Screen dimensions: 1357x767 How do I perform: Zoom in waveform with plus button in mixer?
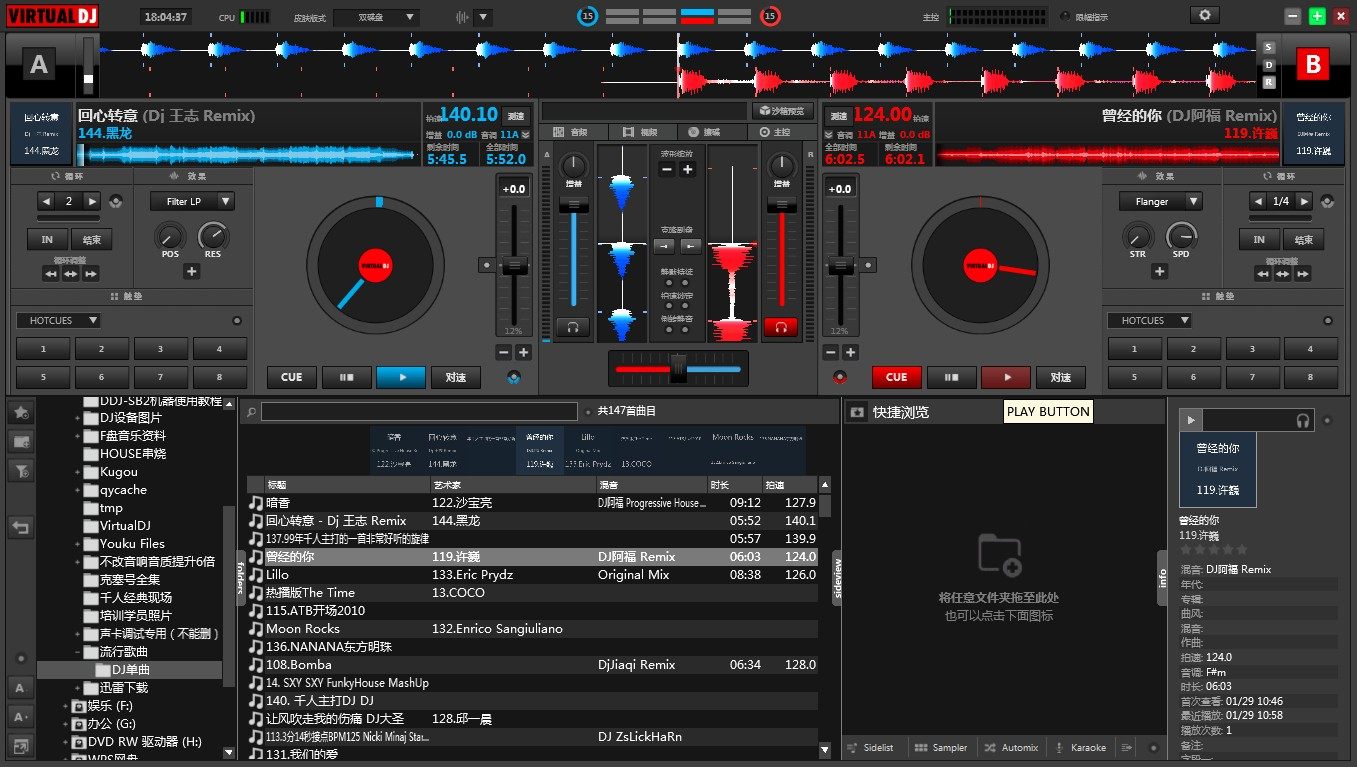[688, 169]
